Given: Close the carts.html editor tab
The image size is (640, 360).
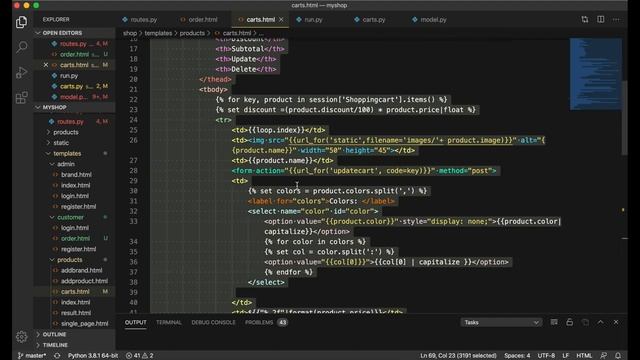Looking at the screenshot, I should click(281, 20).
